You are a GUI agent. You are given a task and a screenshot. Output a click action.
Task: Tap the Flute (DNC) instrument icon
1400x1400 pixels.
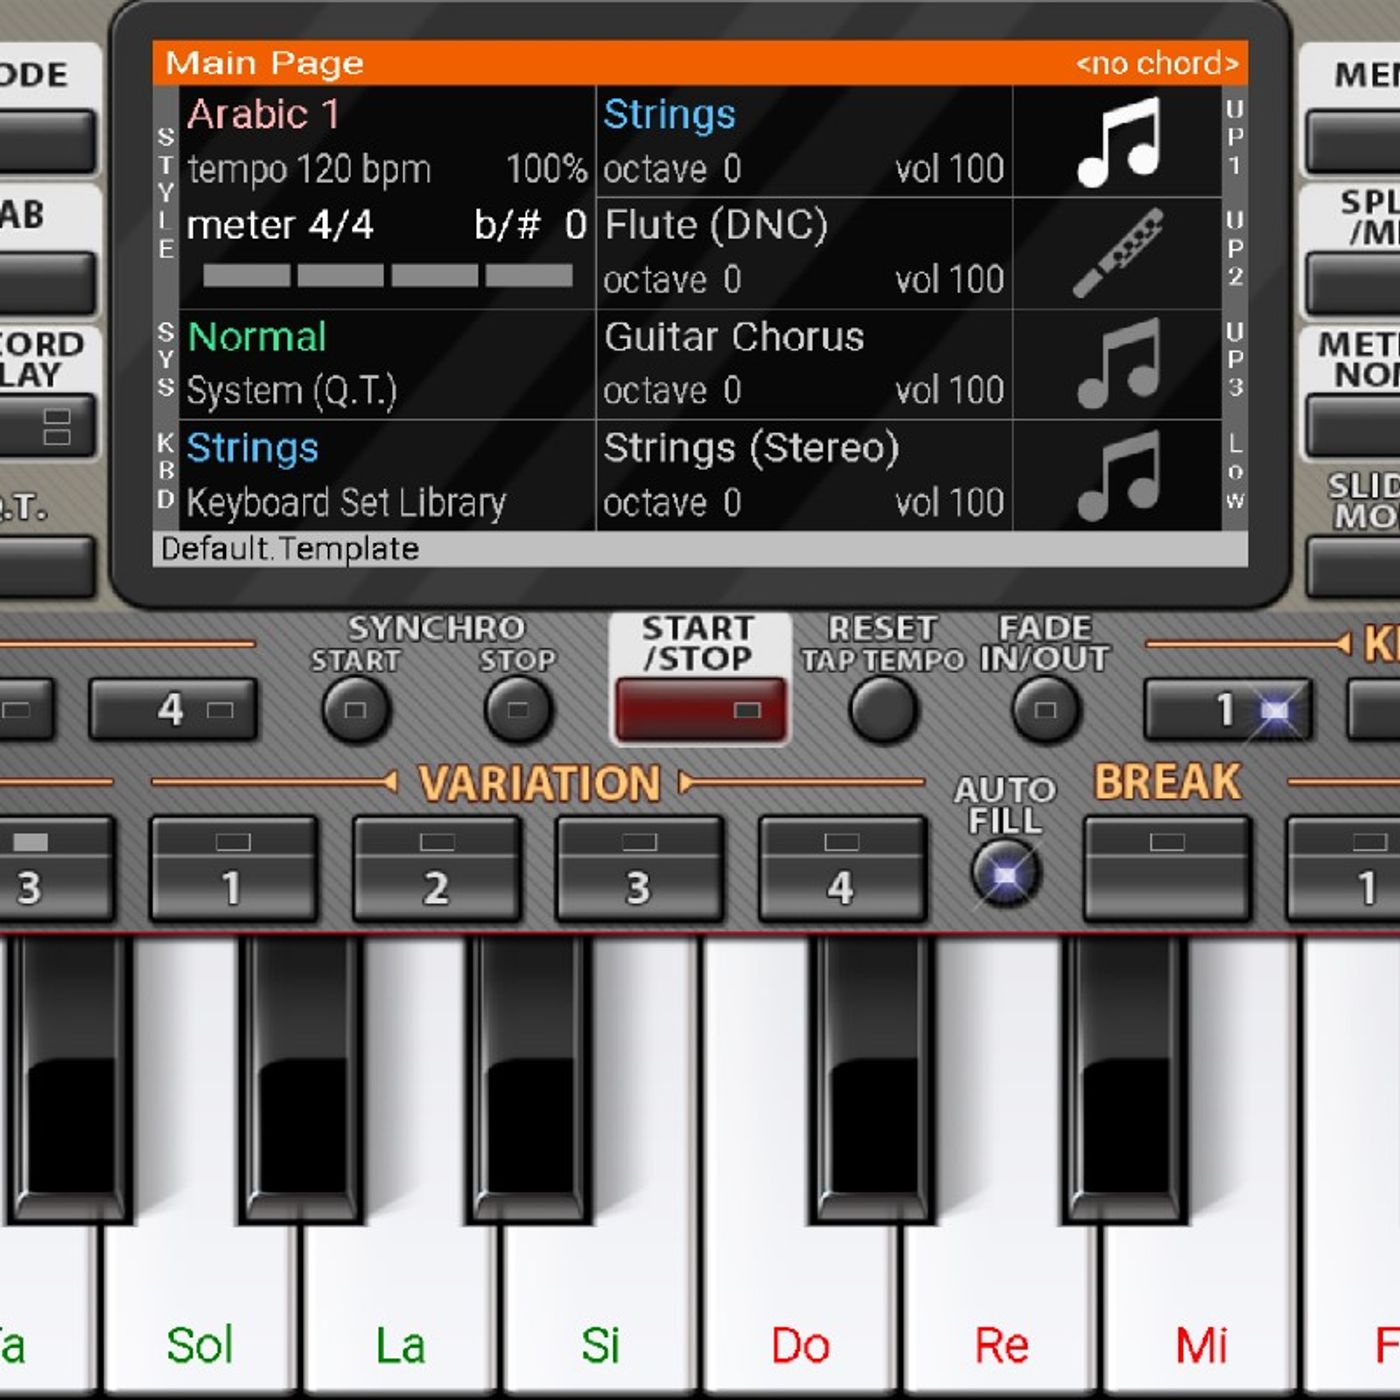(x=1118, y=253)
